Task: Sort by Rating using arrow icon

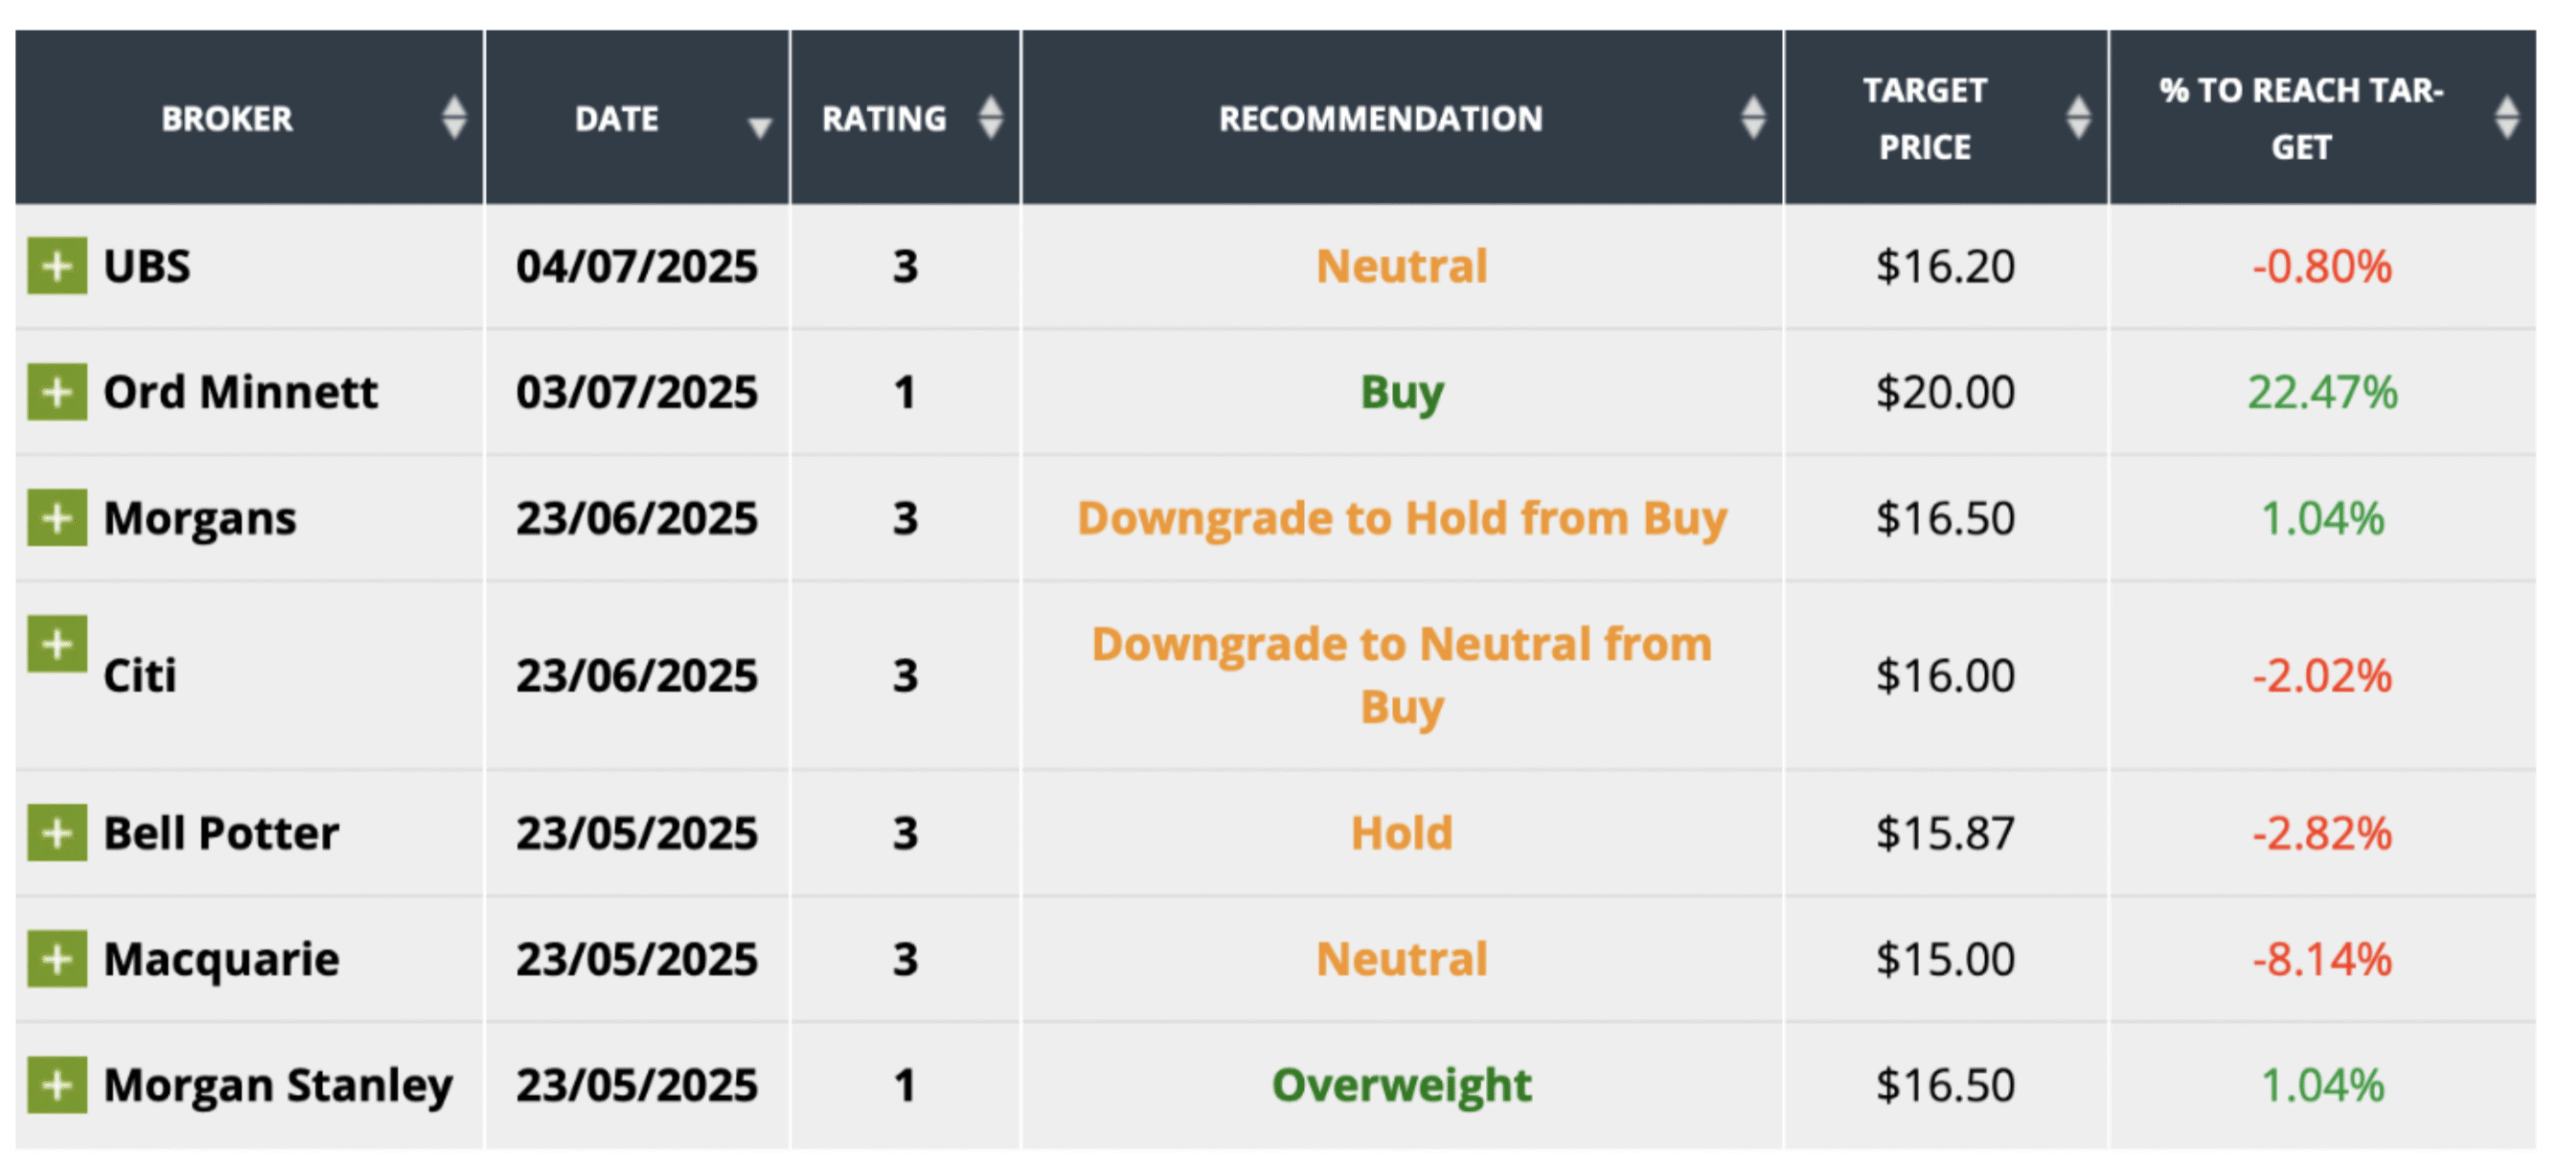Action: coord(990,118)
